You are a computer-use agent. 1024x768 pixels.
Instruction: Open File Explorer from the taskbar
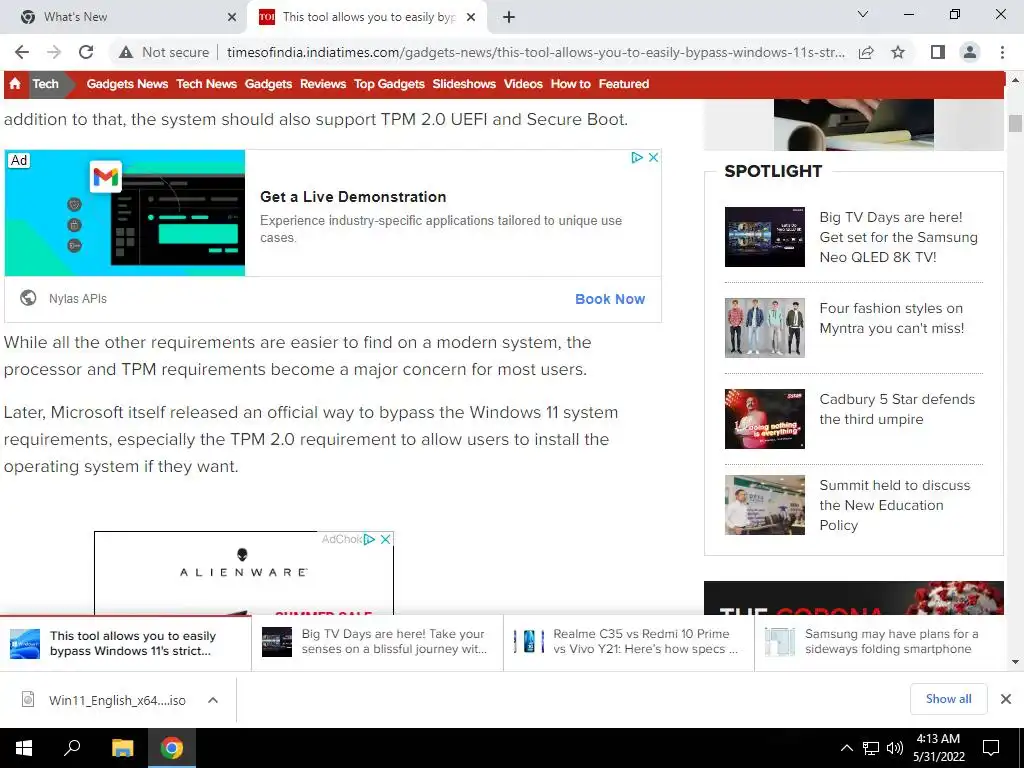pyautogui.click(x=122, y=748)
